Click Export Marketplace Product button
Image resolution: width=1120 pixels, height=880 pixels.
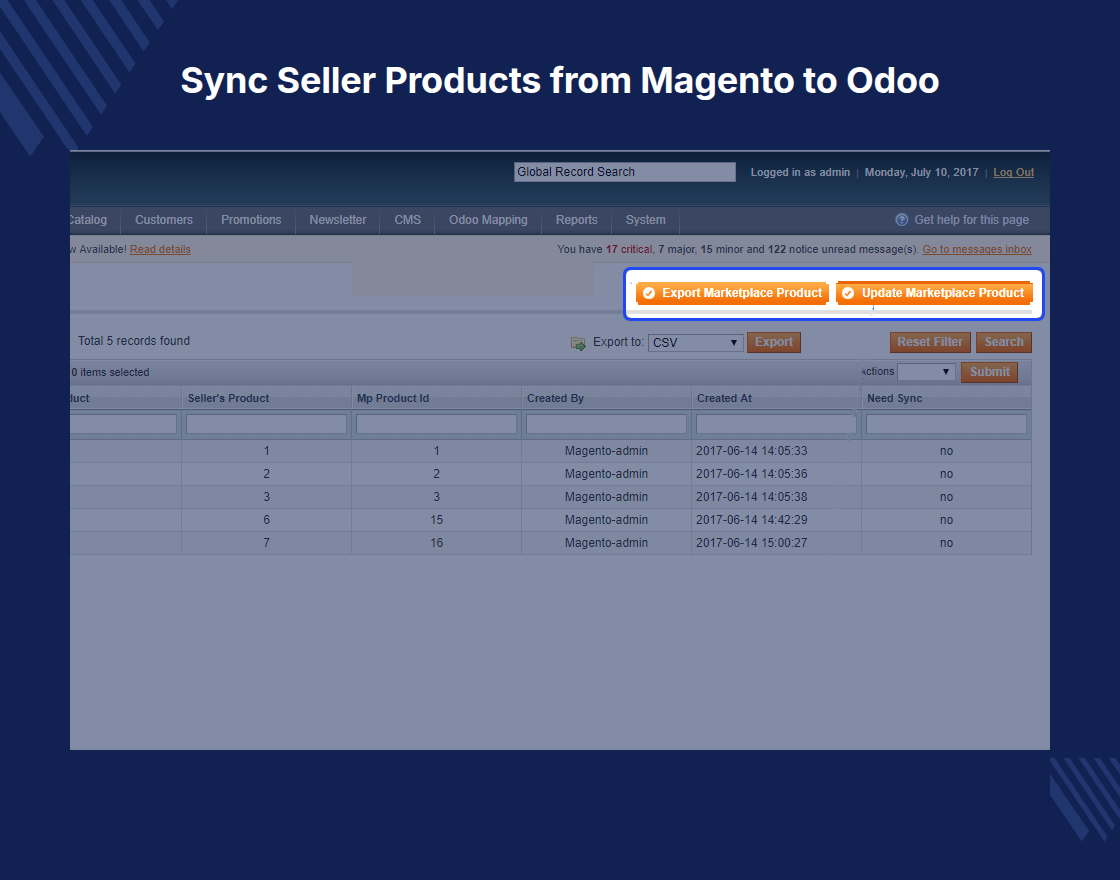[x=732, y=293]
